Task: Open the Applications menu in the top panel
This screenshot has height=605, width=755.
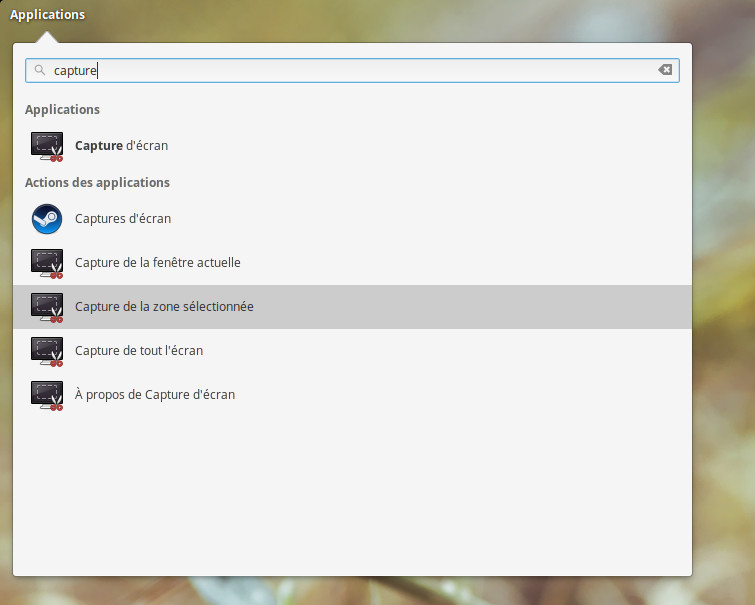Action: [x=47, y=15]
